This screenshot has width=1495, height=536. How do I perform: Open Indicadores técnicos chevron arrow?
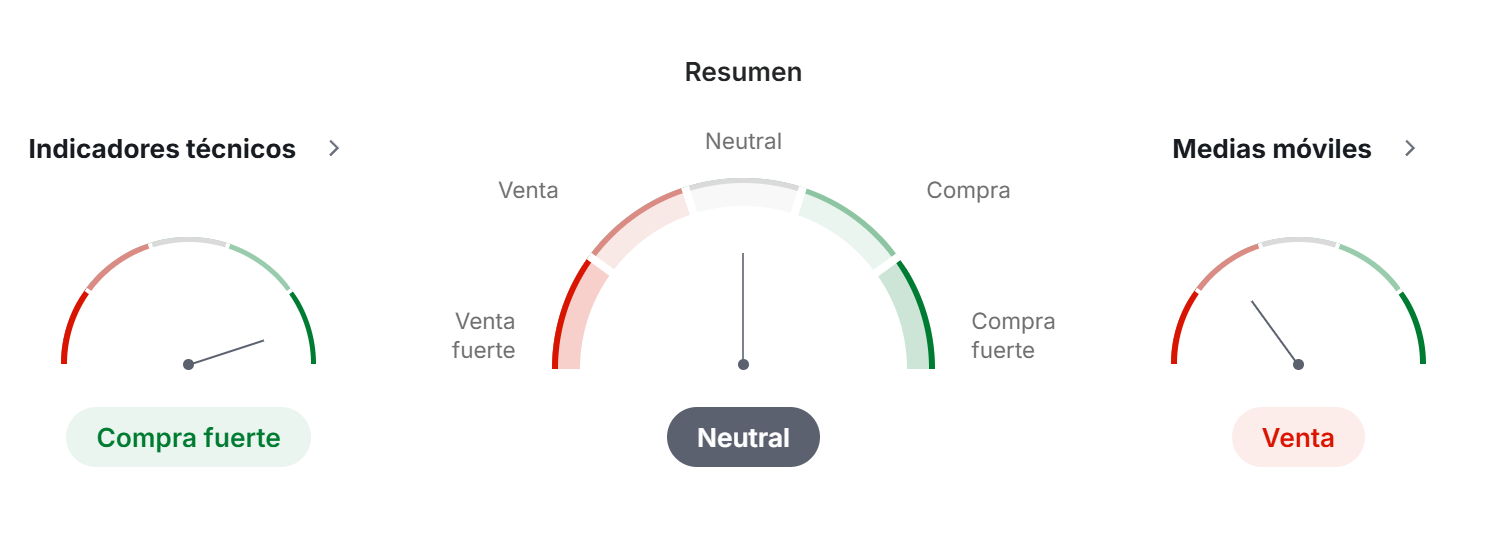click(334, 148)
